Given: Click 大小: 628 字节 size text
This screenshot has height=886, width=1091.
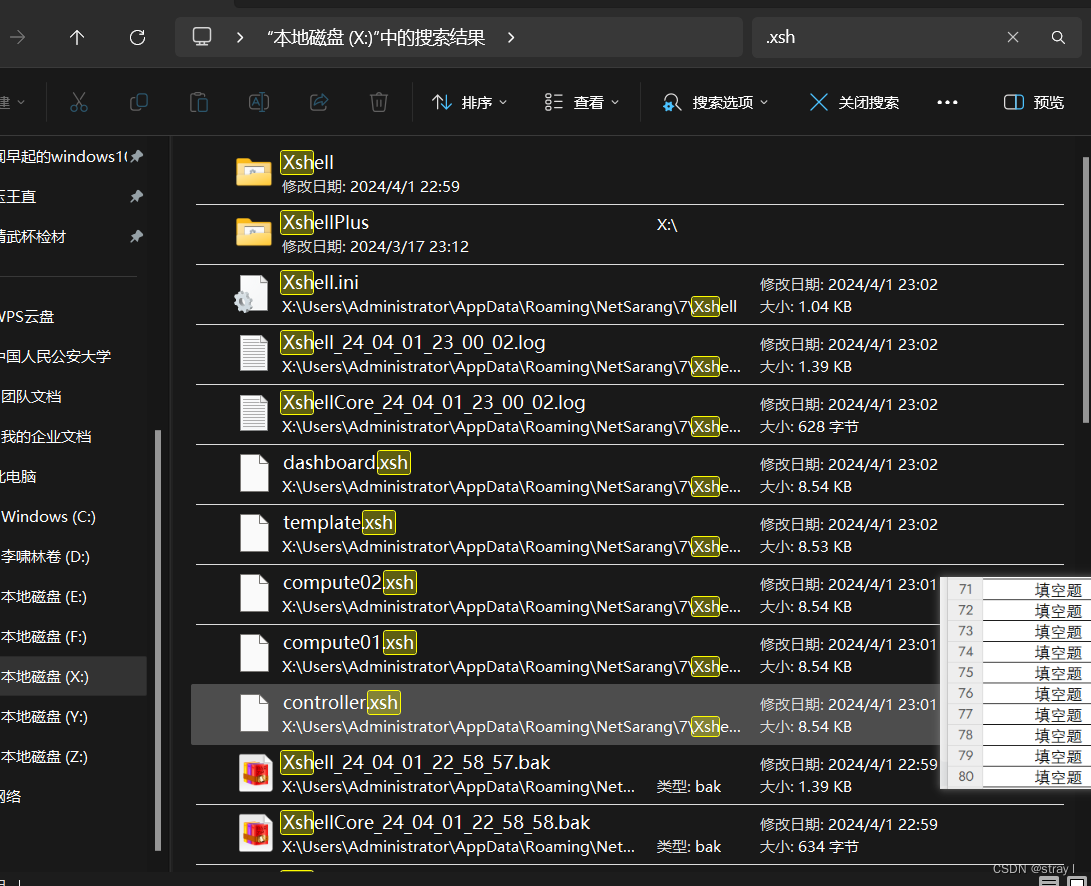Looking at the screenshot, I should click(x=809, y=427).
